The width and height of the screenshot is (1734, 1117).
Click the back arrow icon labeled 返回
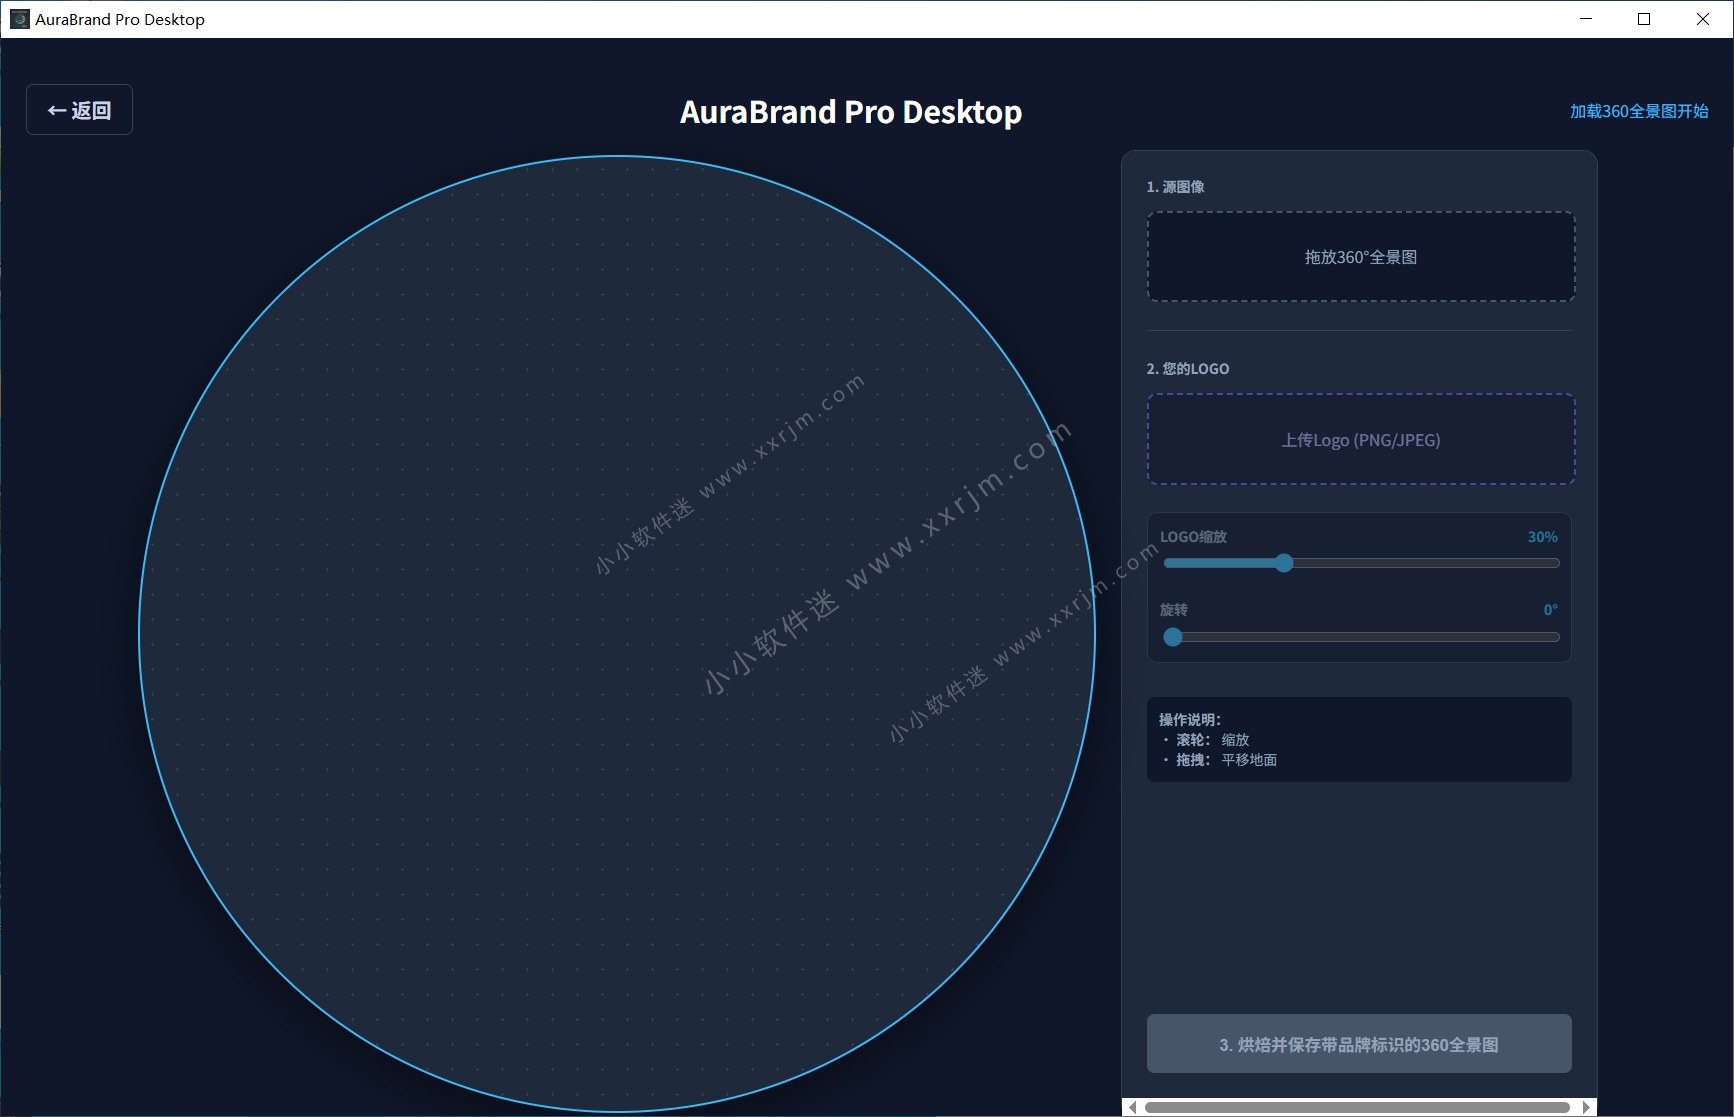click(x=55, y=110)
